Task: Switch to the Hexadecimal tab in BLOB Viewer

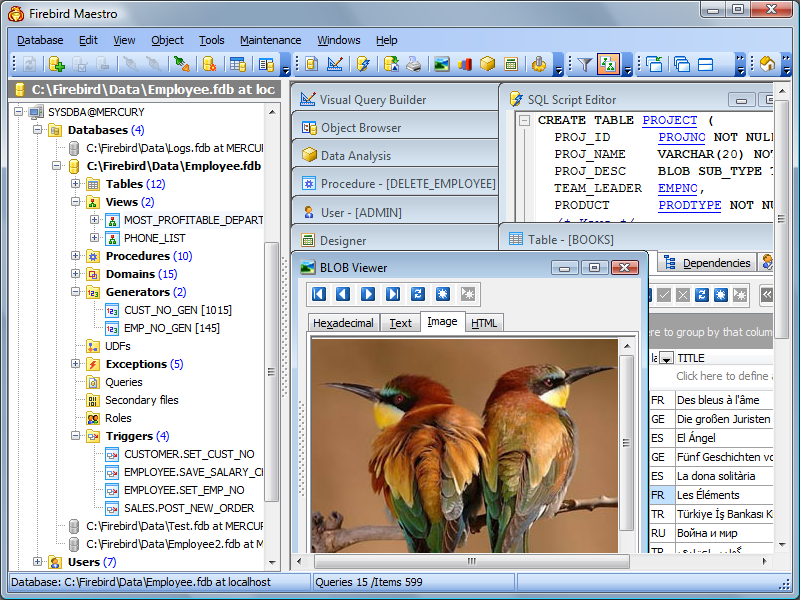Action: tap(343, 323)
